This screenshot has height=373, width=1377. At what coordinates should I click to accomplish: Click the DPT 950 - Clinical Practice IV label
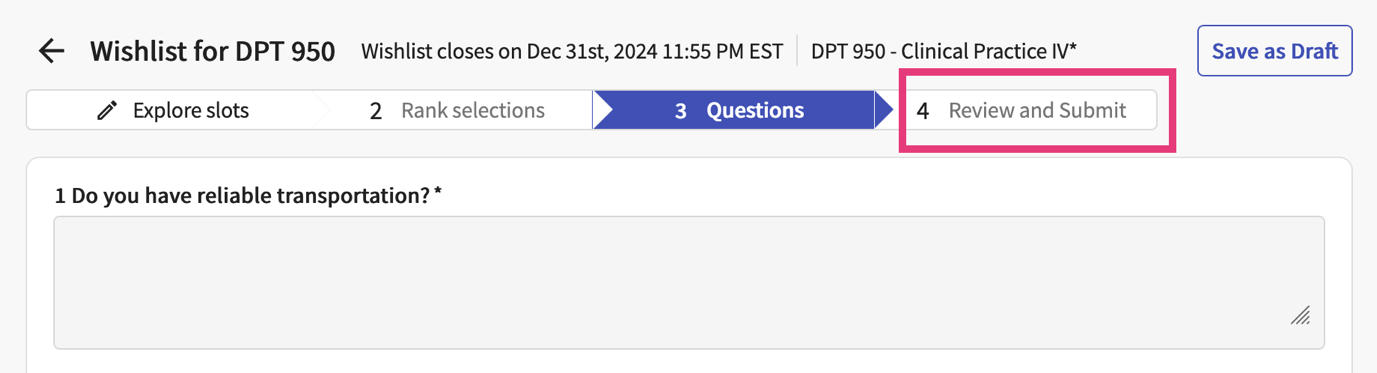click(944, 51)
